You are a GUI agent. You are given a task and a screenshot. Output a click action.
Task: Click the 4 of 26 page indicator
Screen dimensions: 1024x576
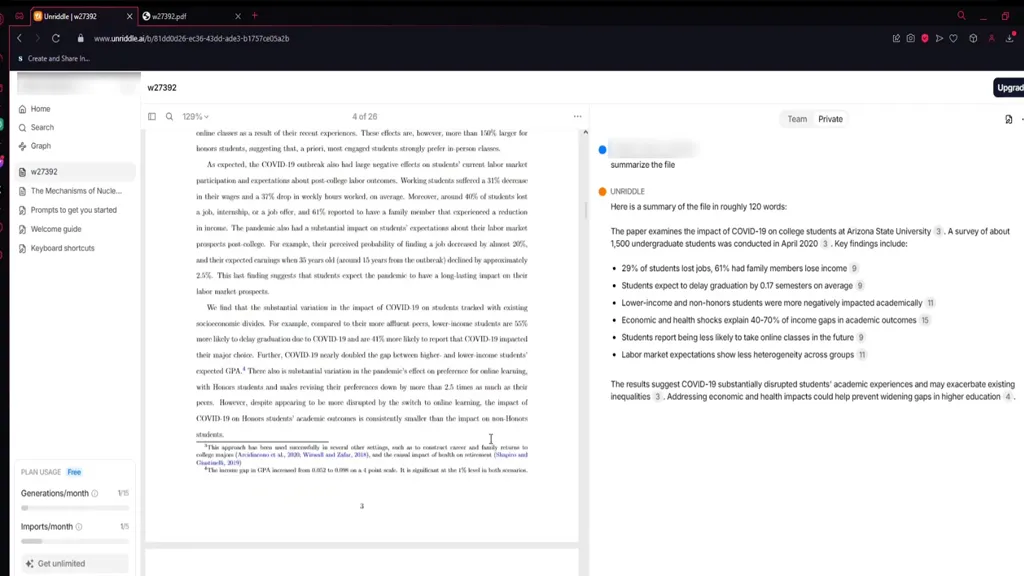[x=364, y=116]
